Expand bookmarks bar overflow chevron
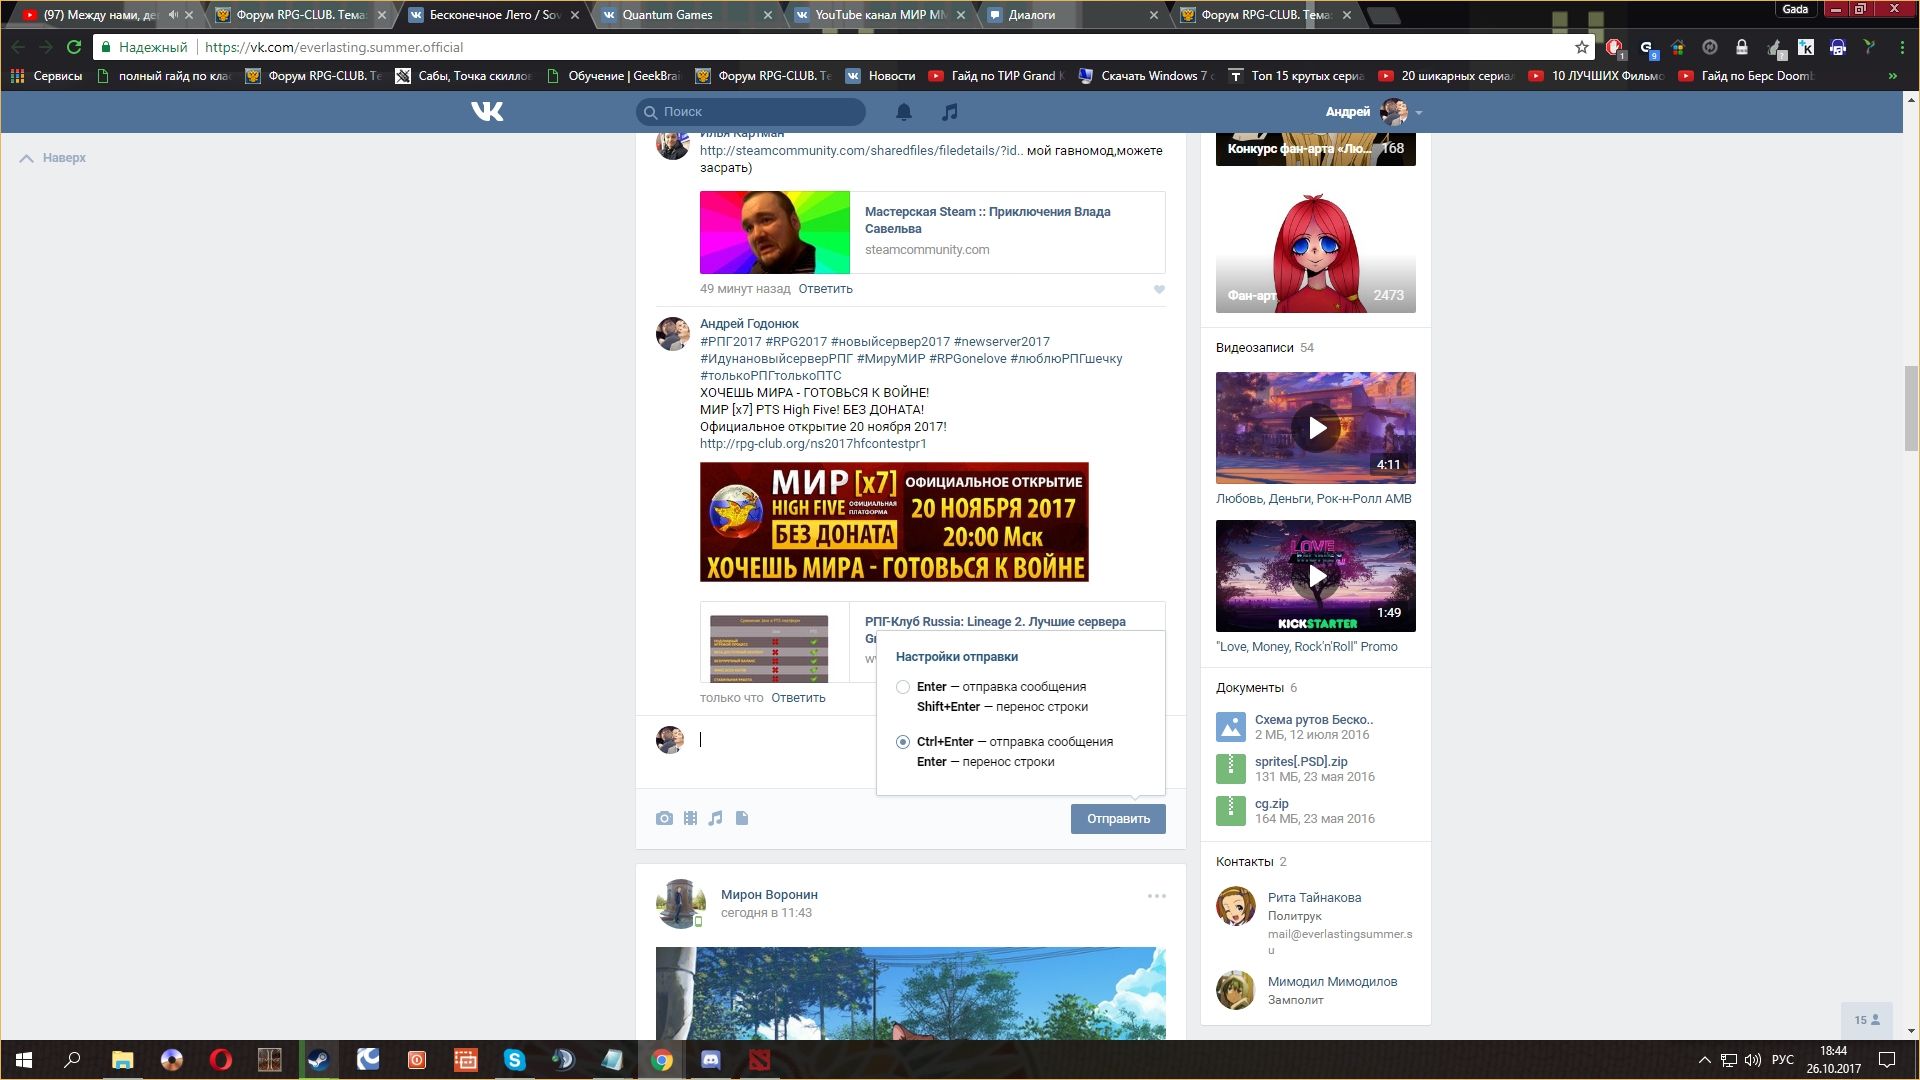Viewport: 1920px width, 1080px height. click(1892, 76)
